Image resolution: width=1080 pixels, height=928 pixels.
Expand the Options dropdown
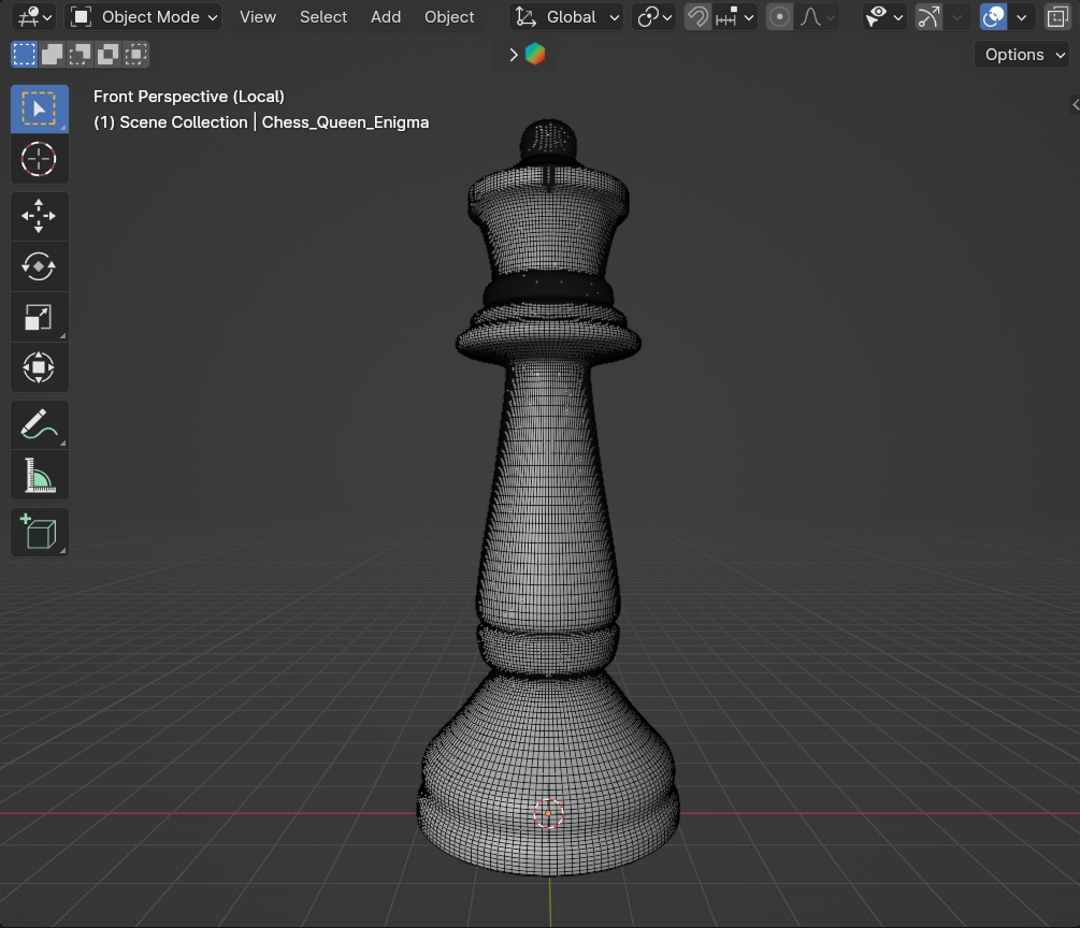pos(1022,55)
